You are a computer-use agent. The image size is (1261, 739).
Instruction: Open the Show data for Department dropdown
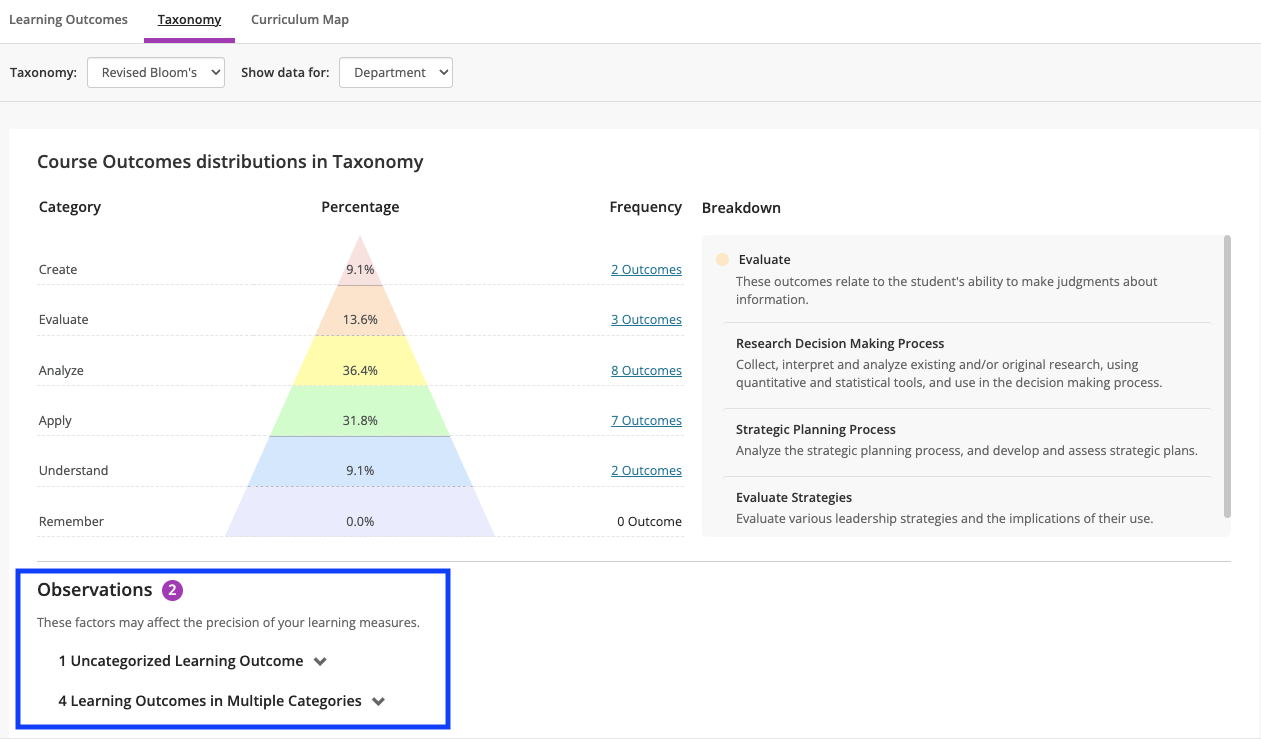[396, 73]
